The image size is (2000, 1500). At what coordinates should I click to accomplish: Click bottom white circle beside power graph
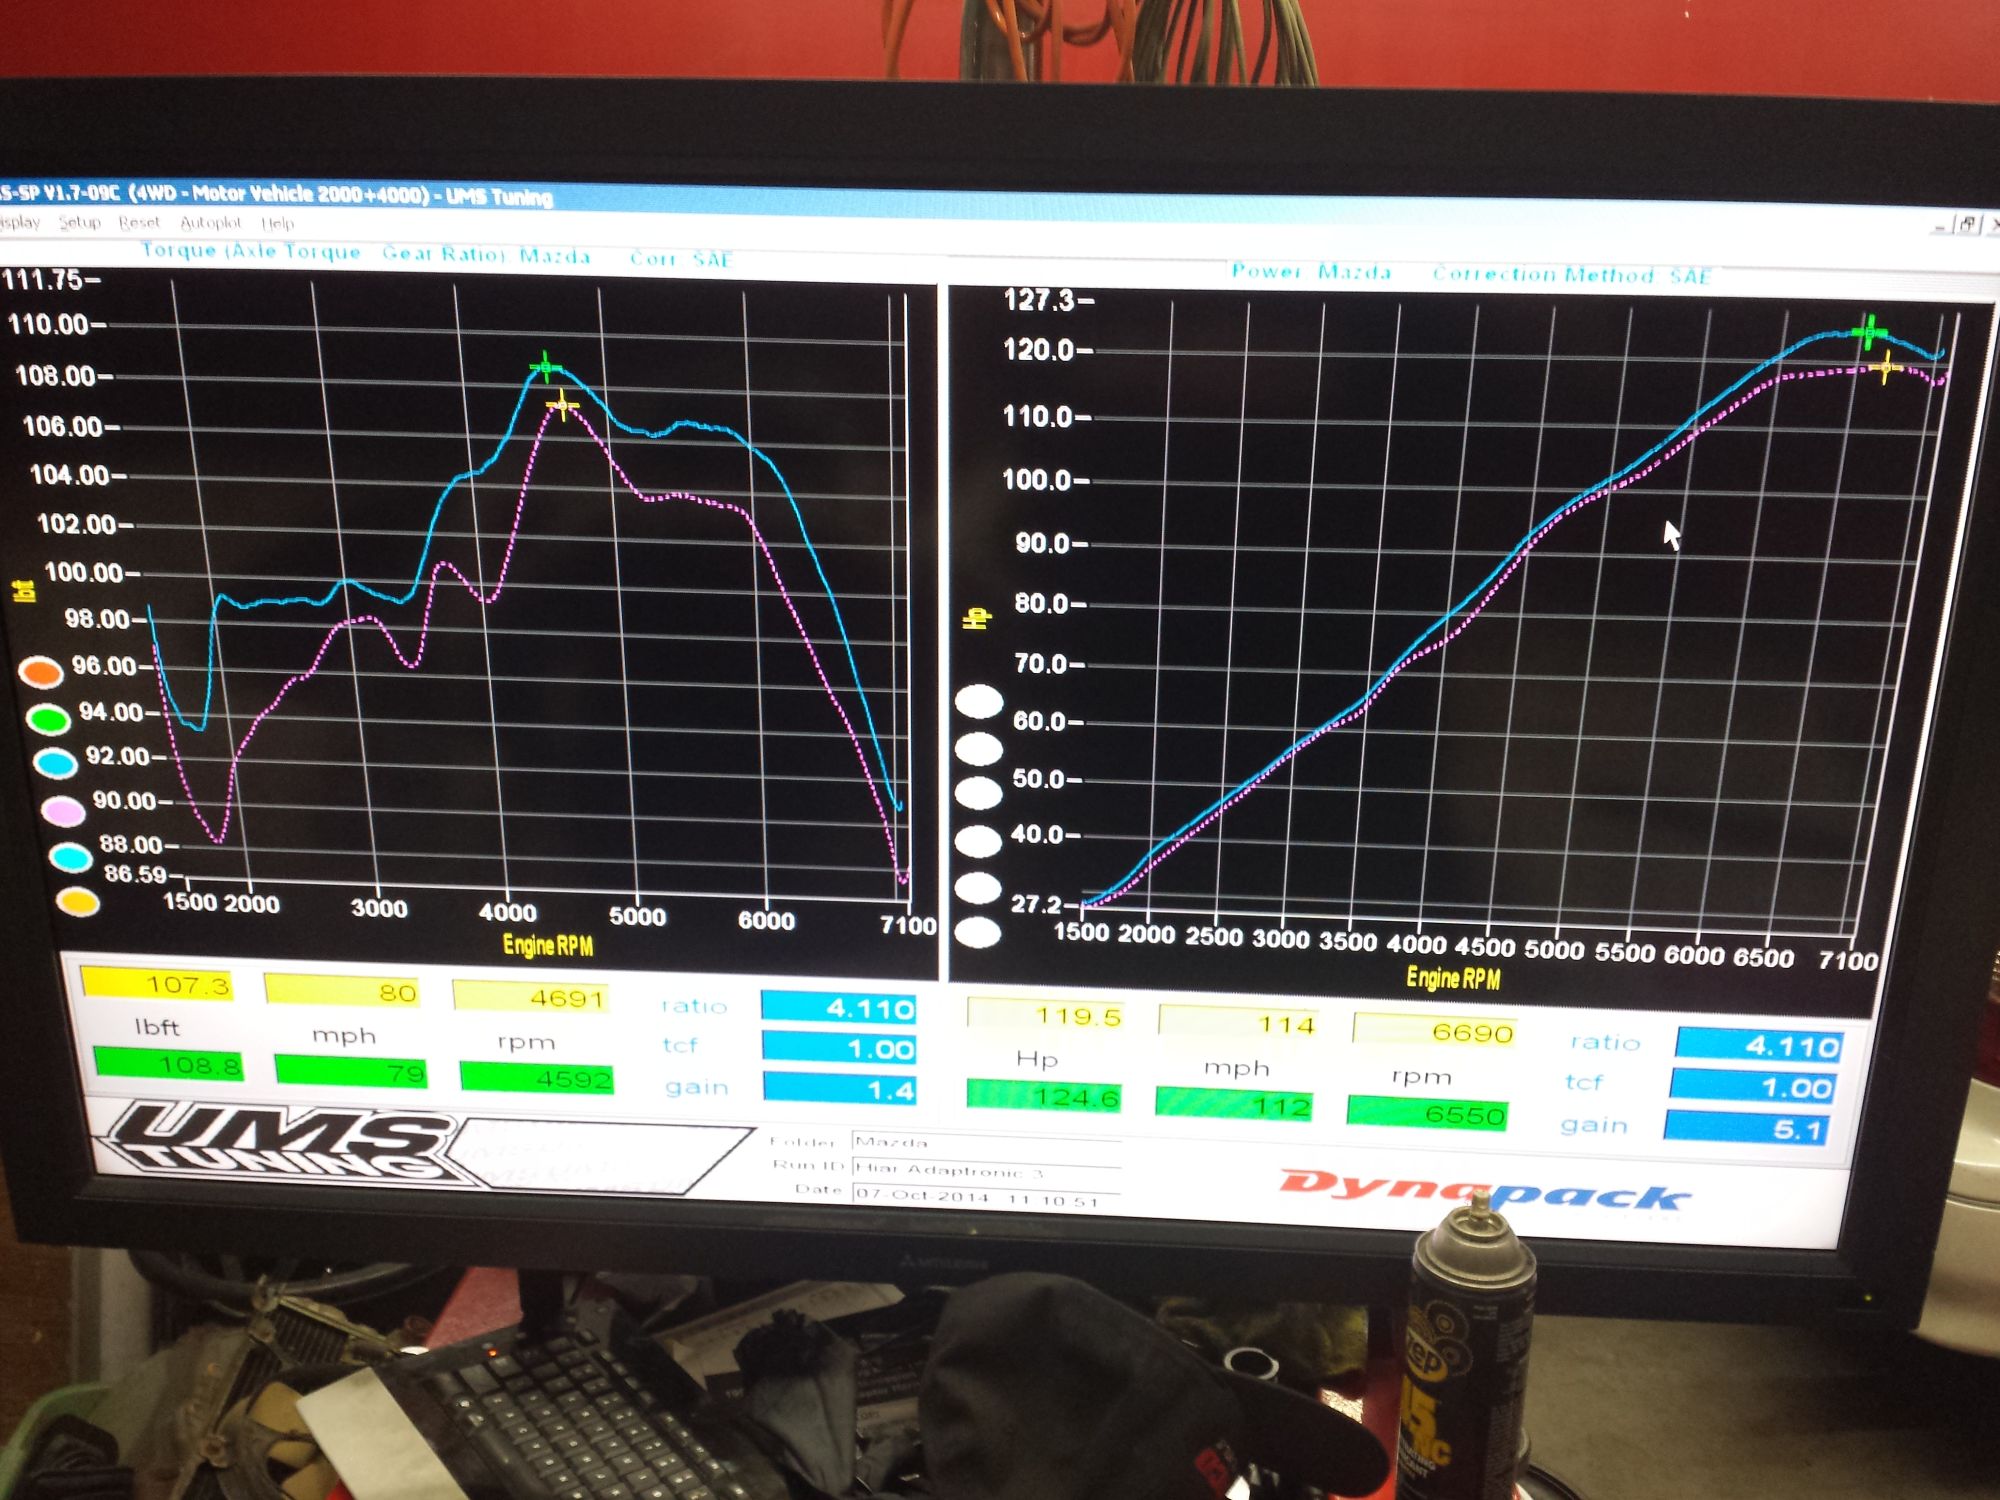[x=977, y=933]
